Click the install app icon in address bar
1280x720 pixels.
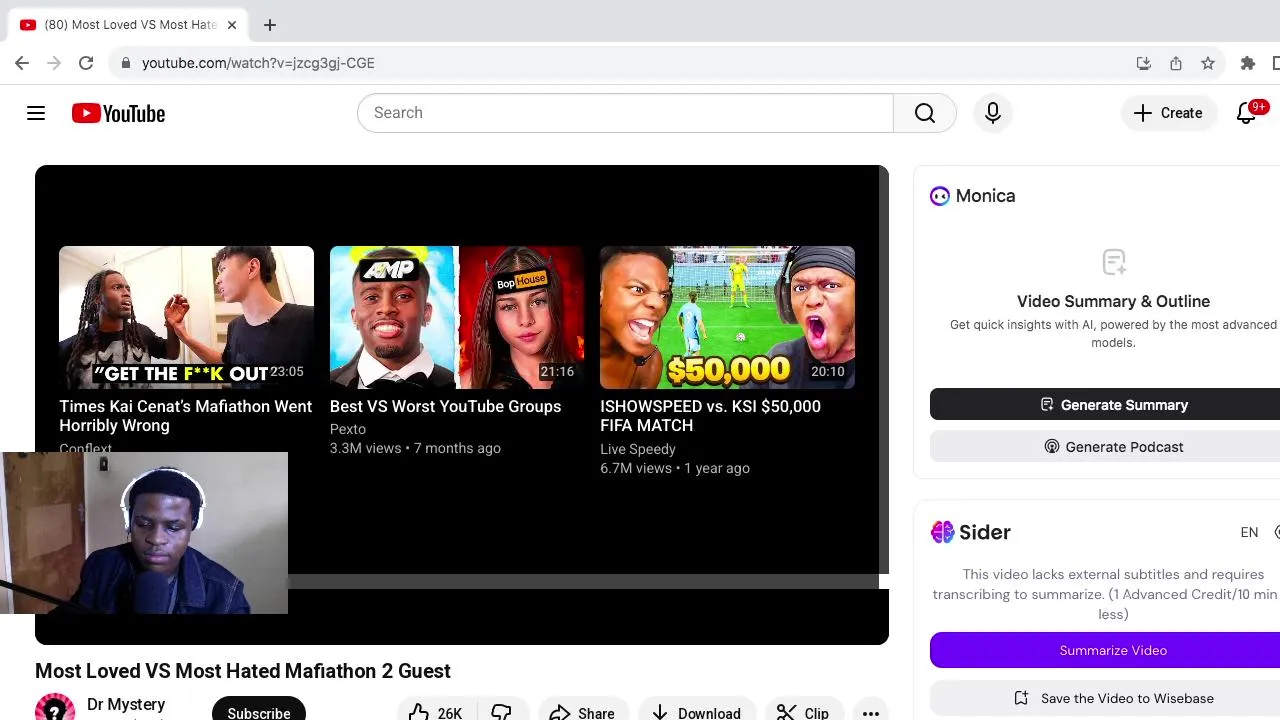pyautogui.click(x=1144, y=63)
